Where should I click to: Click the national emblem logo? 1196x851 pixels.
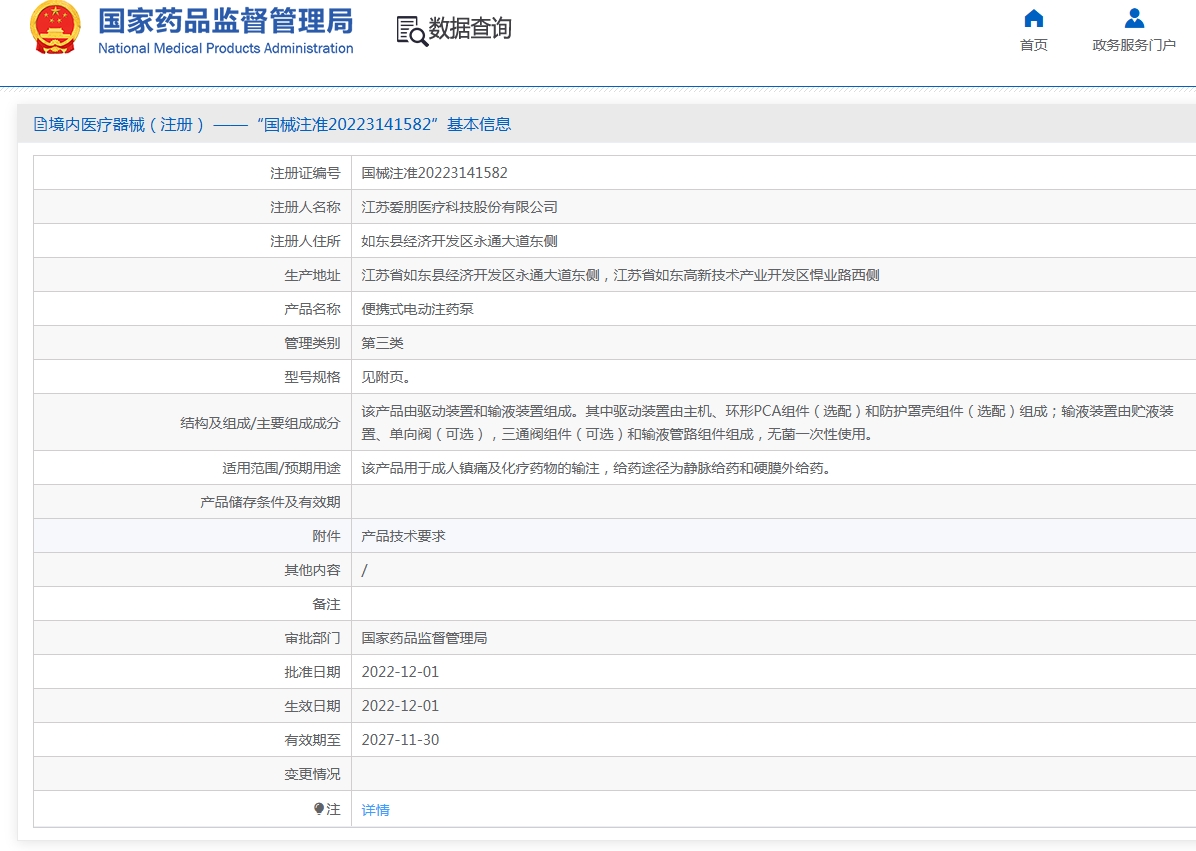pyautogui.click(x=55, y=27)
